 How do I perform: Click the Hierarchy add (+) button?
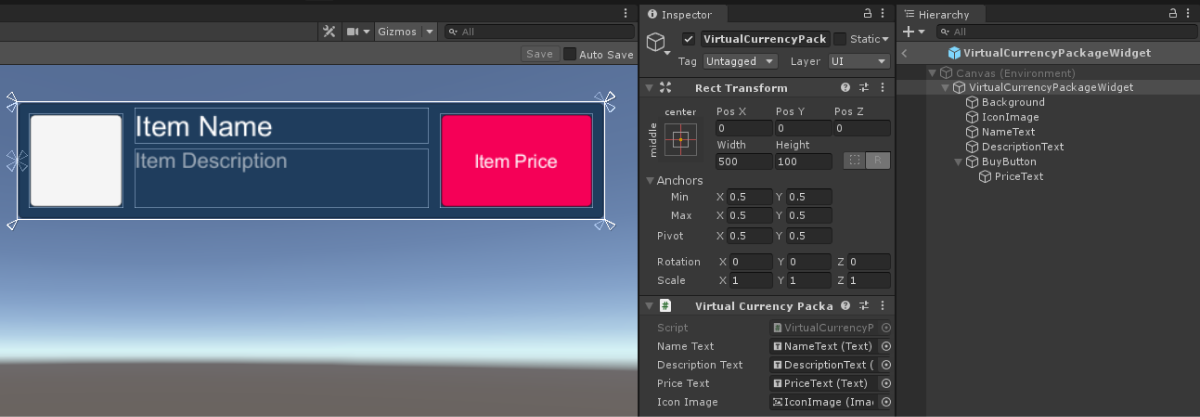[x=908, y=32]
